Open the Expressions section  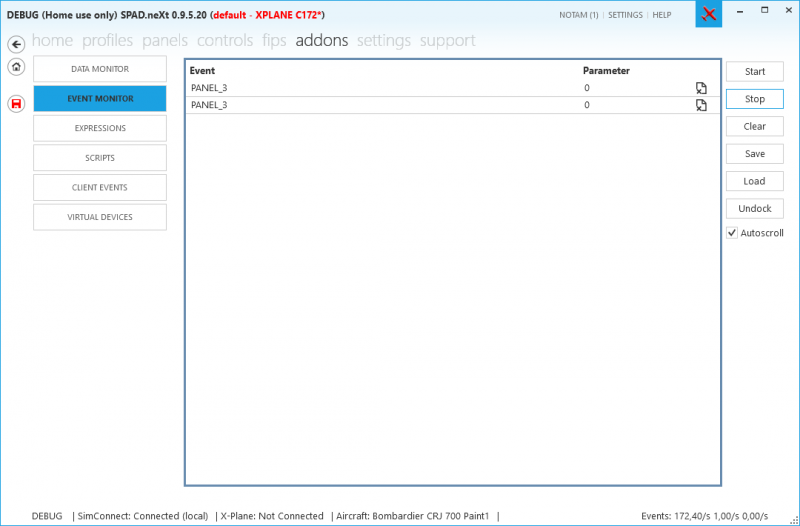pos(100,128)
